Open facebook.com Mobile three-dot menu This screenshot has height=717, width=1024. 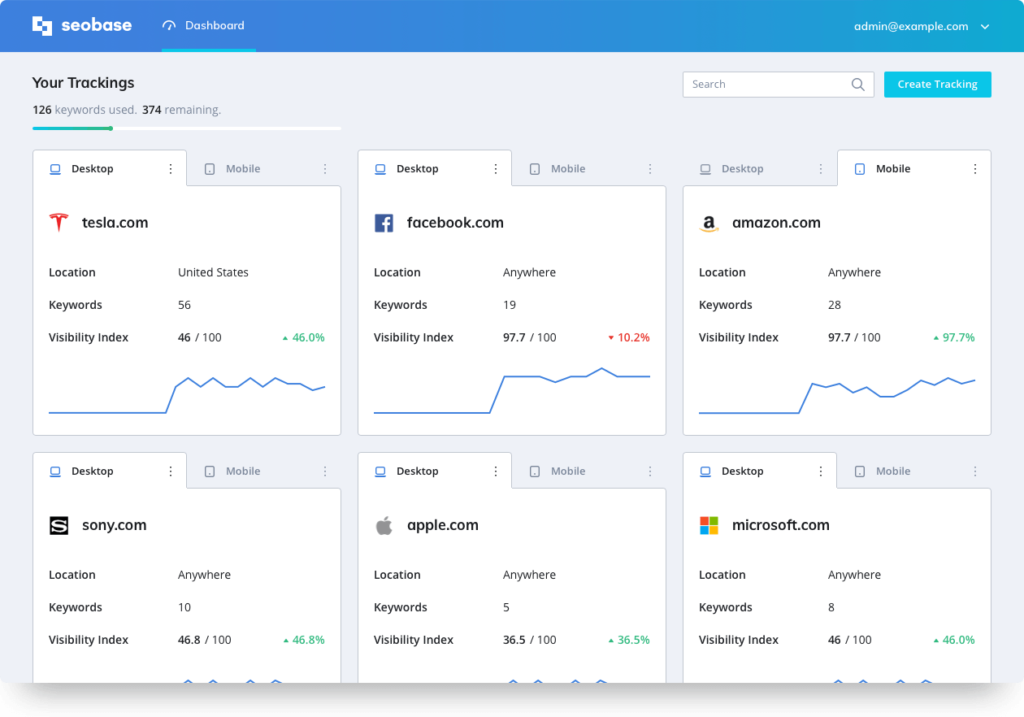(650, 168)
